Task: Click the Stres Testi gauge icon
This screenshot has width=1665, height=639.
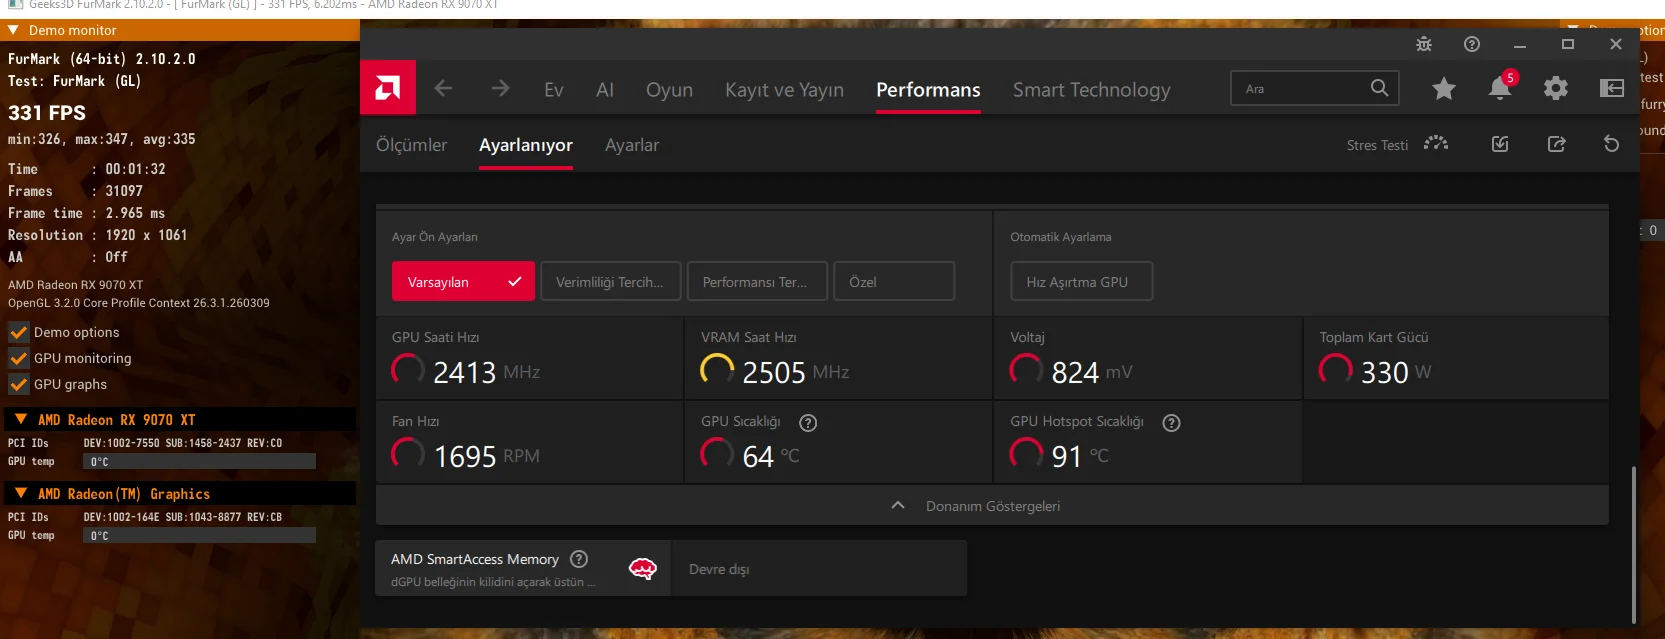Action: (1436, 144)
